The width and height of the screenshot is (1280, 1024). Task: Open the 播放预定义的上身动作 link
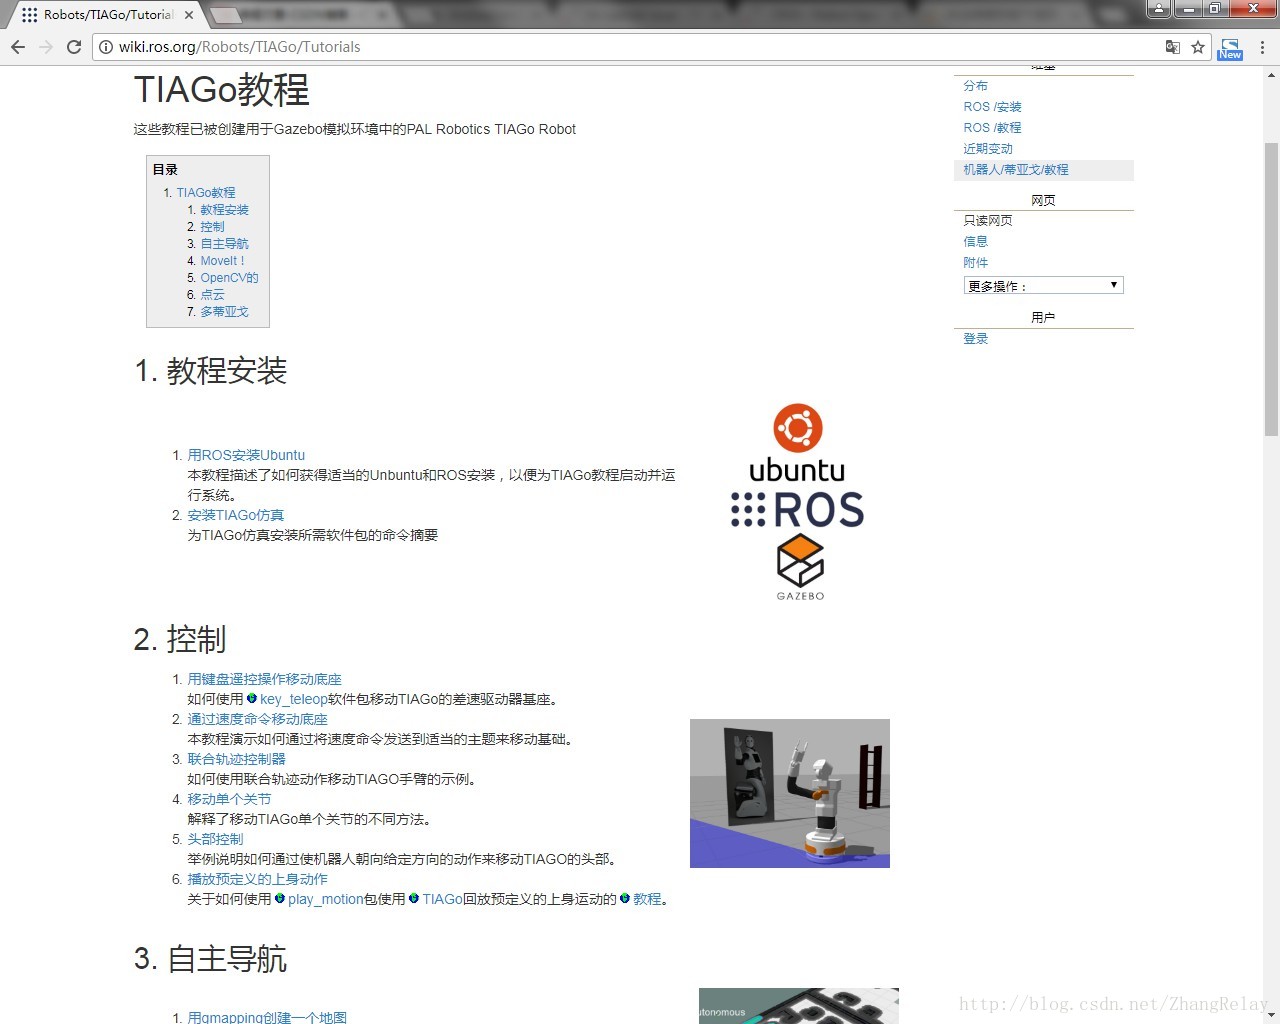click(x=257, y=879)
